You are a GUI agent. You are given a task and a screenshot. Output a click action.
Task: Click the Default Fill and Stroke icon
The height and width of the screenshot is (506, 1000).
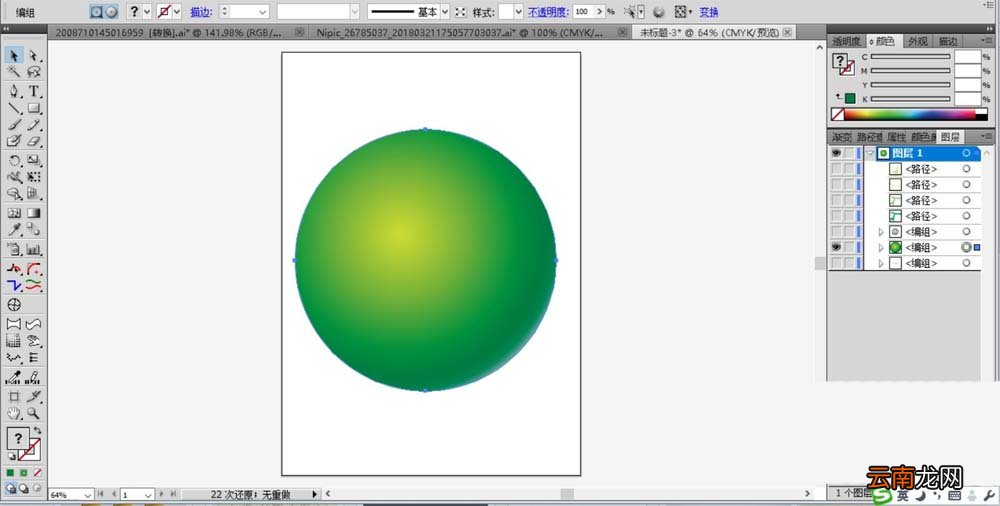11,457
